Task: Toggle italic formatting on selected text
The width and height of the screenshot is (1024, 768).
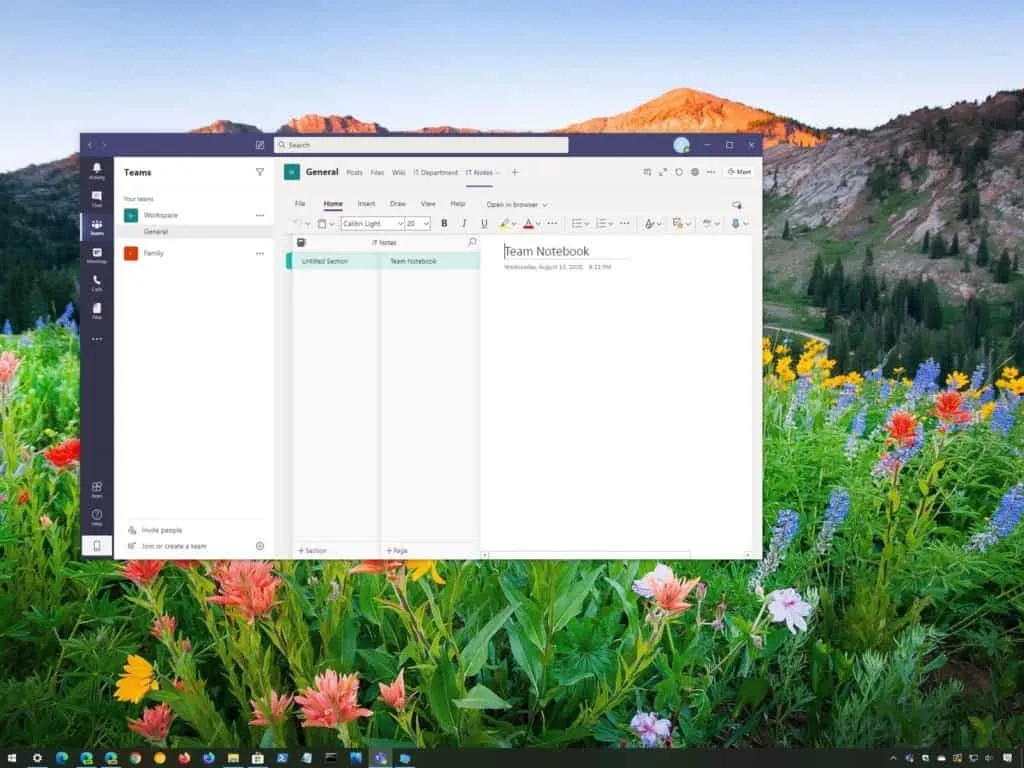Action: coord(464,223)
